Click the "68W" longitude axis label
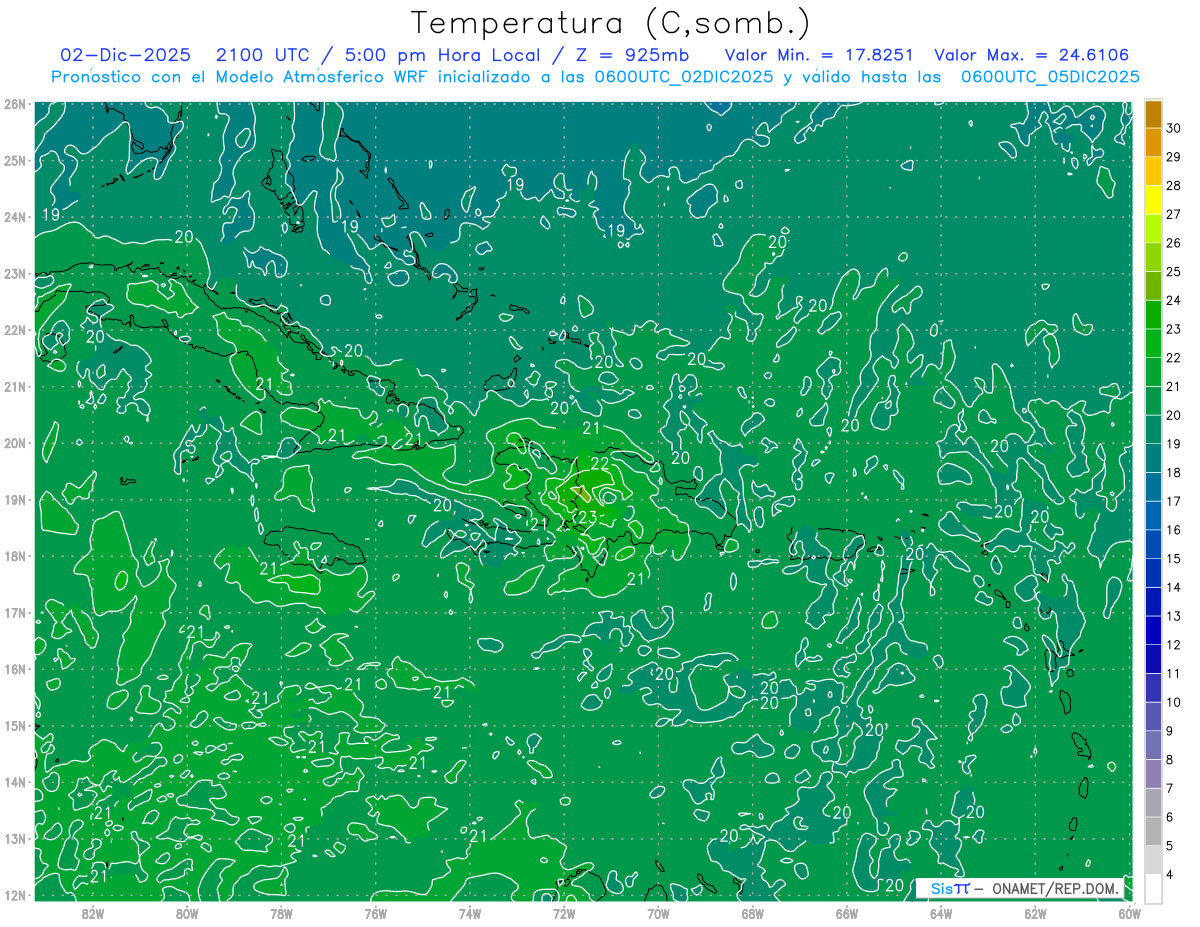The height and width of the screenshot is (927, 1200). (752, 913)
